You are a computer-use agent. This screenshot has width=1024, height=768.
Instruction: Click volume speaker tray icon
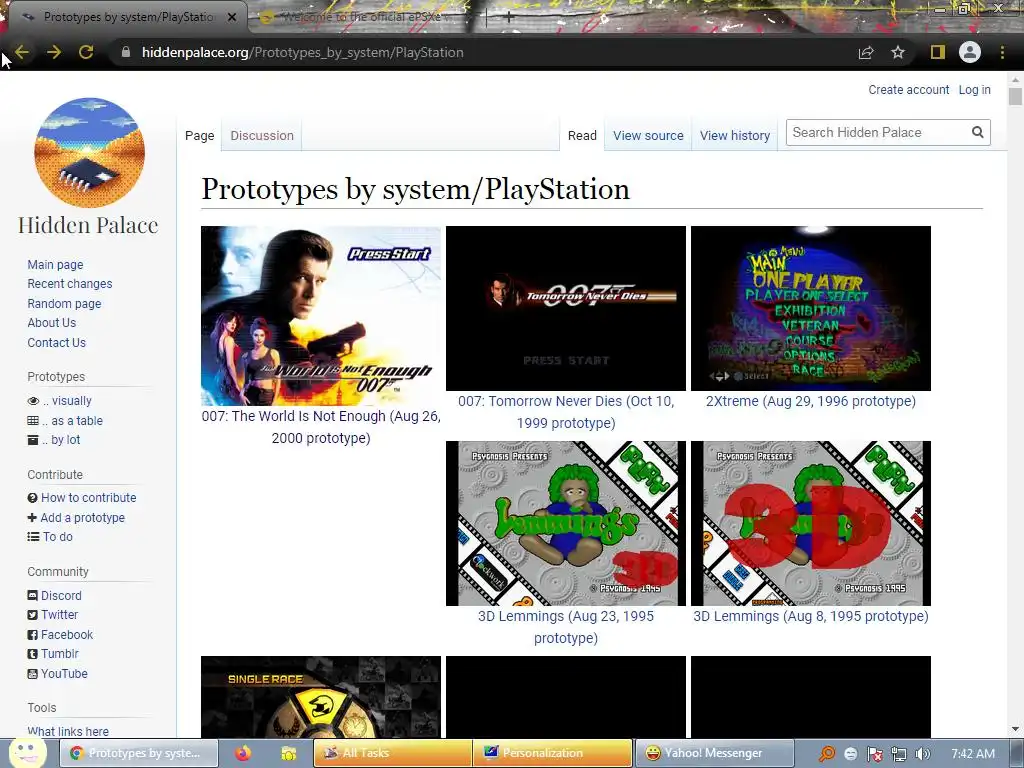coord(922,754)
